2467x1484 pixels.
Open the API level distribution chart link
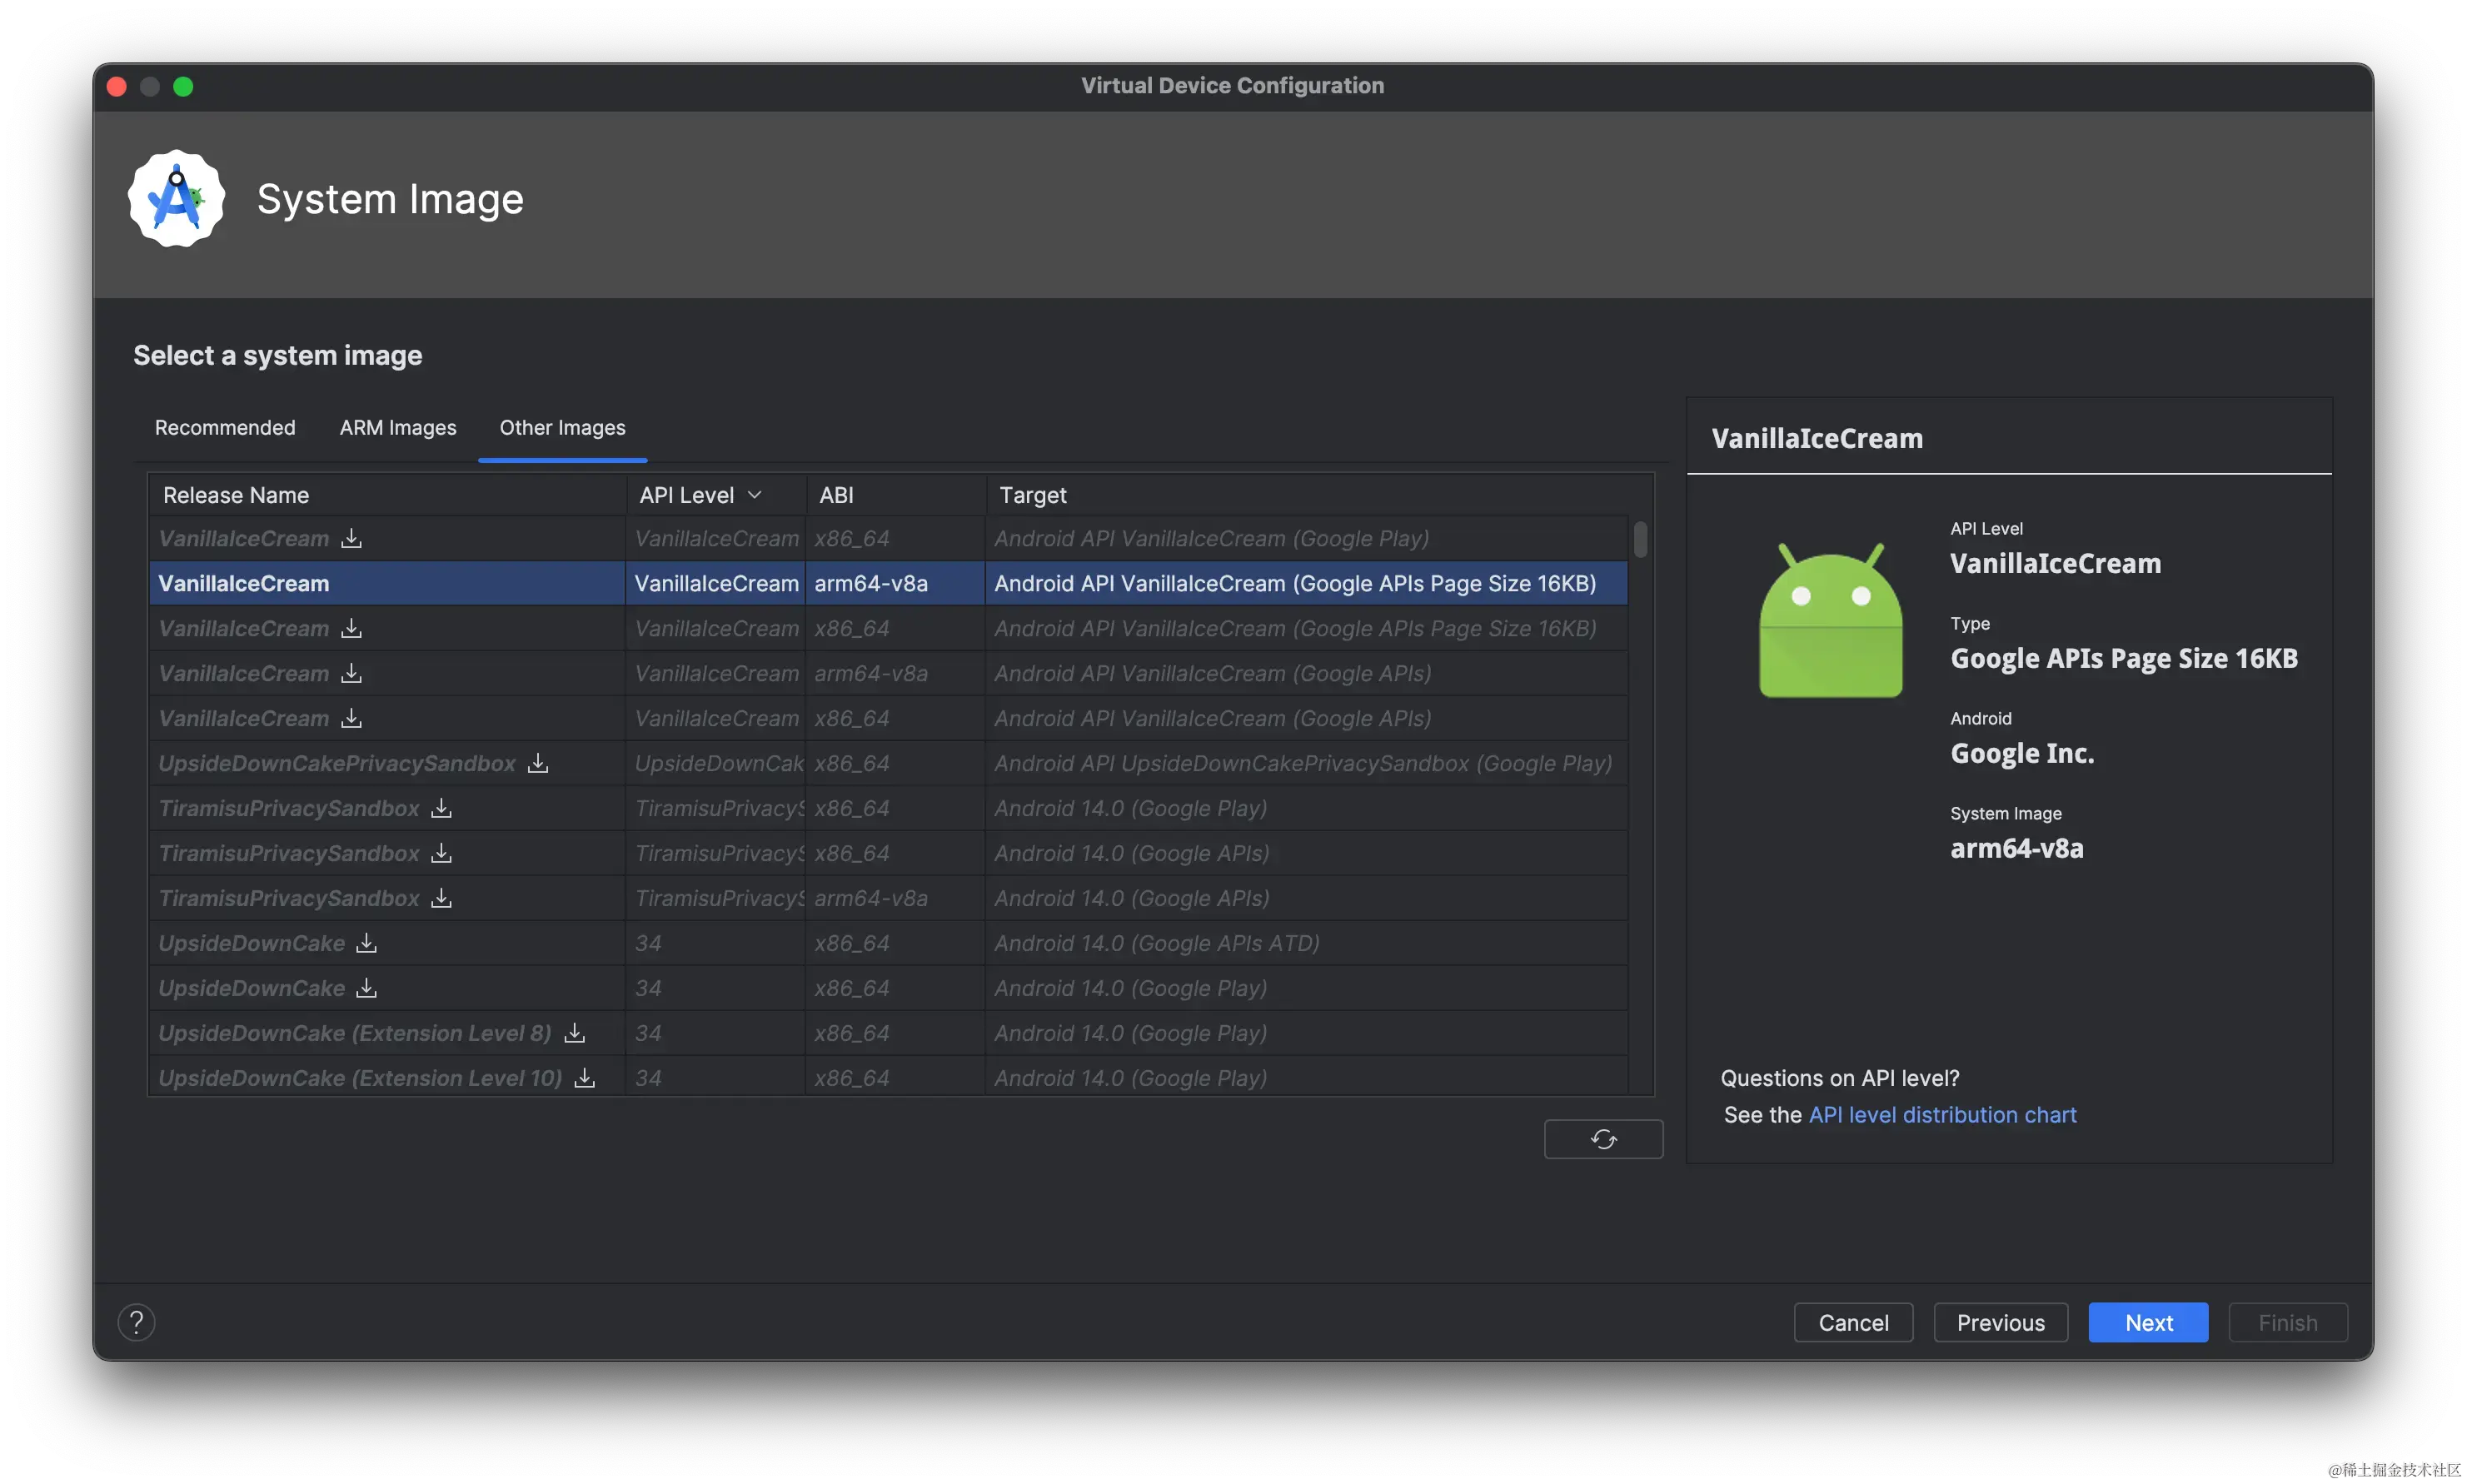(1942, 1114)
